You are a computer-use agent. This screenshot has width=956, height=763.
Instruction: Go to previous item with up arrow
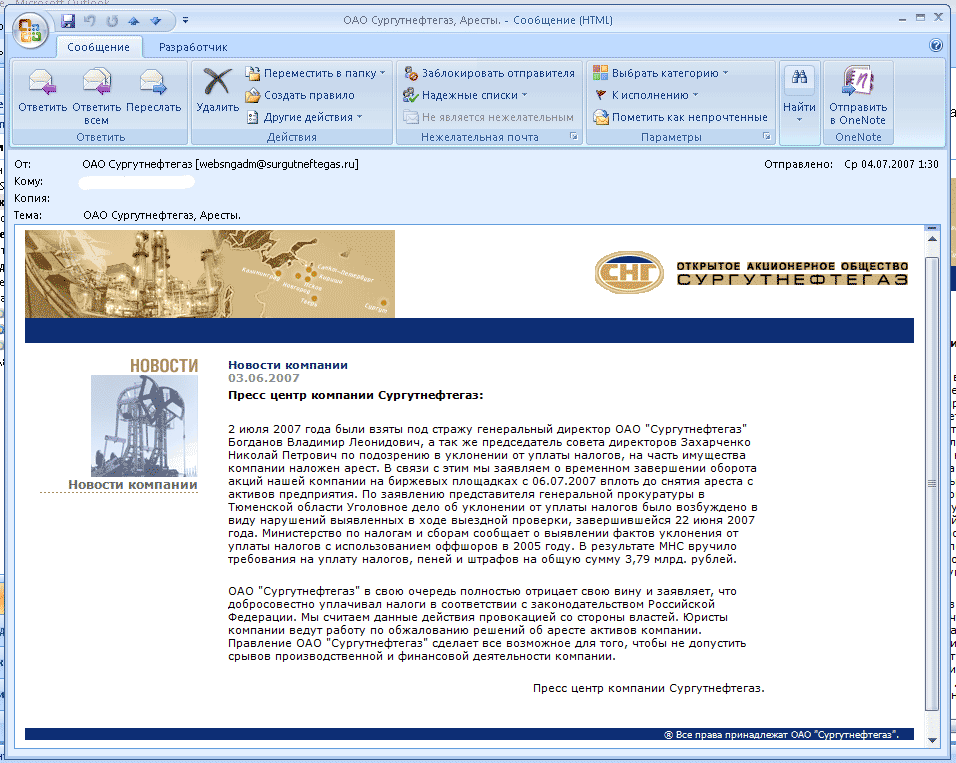tap(134, 21)
